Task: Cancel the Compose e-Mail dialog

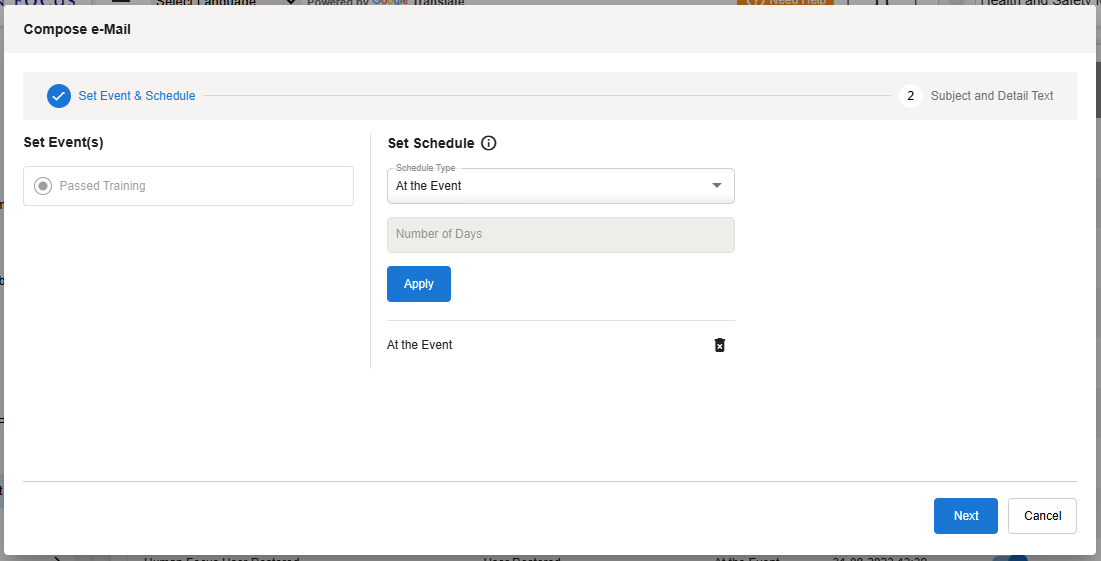Action: [x=1042, y=516]
